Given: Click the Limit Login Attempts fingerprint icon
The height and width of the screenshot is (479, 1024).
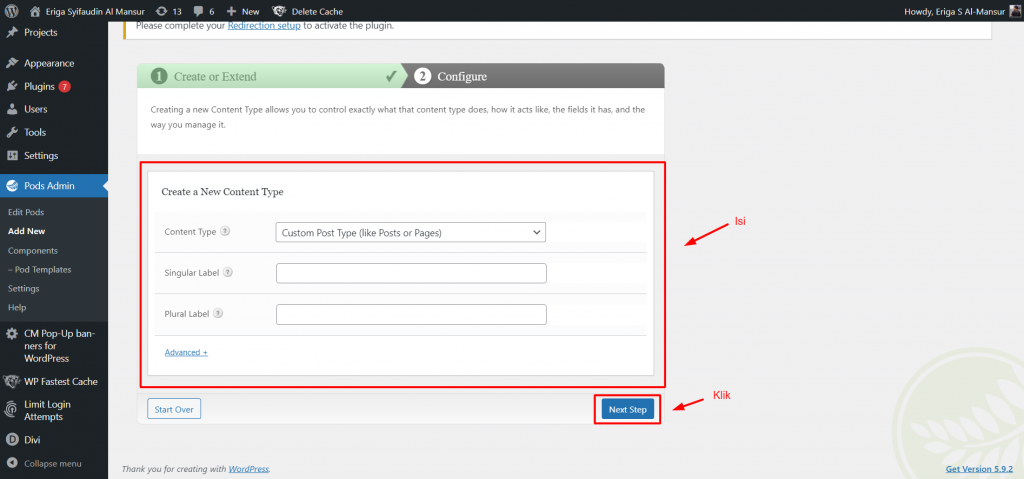Looking at the screenshot, I should [12, 410].
